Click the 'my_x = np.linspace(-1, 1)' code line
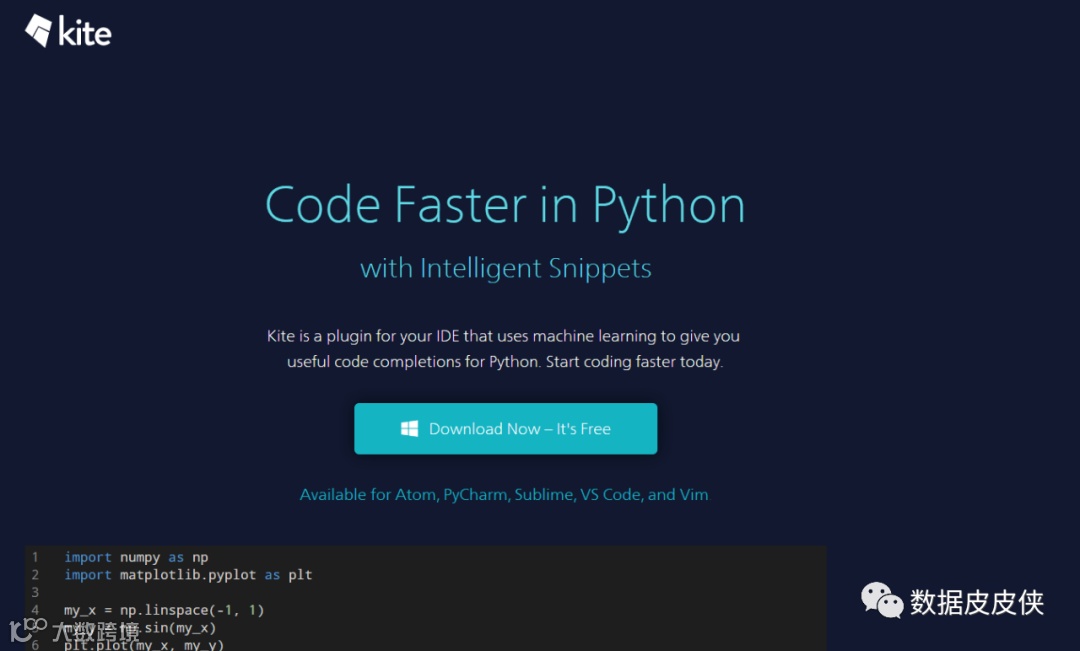 [x=164, y=610]
